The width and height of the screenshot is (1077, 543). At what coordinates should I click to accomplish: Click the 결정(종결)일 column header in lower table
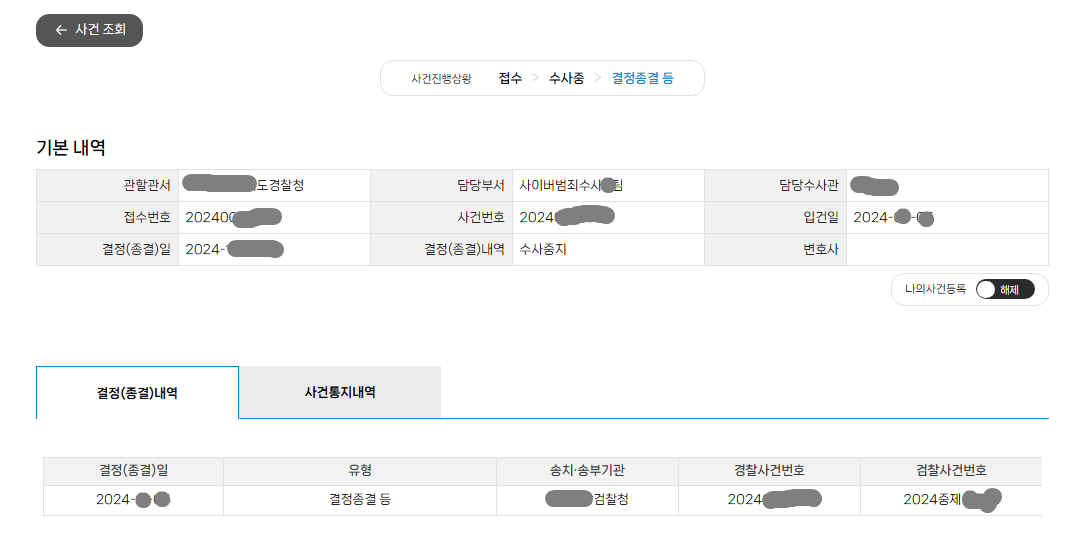tap(133, 471)
